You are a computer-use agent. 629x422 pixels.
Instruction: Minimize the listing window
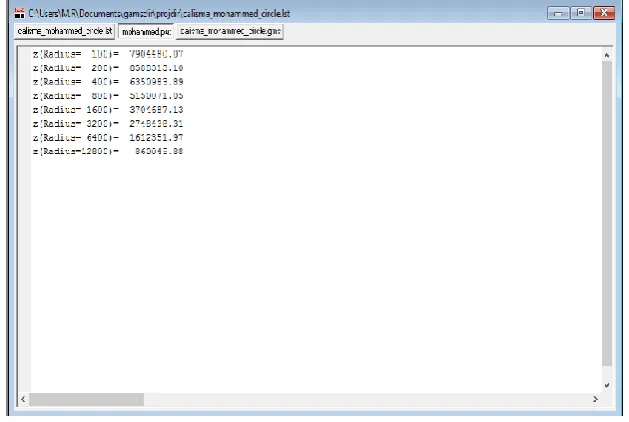pos(558,13)
